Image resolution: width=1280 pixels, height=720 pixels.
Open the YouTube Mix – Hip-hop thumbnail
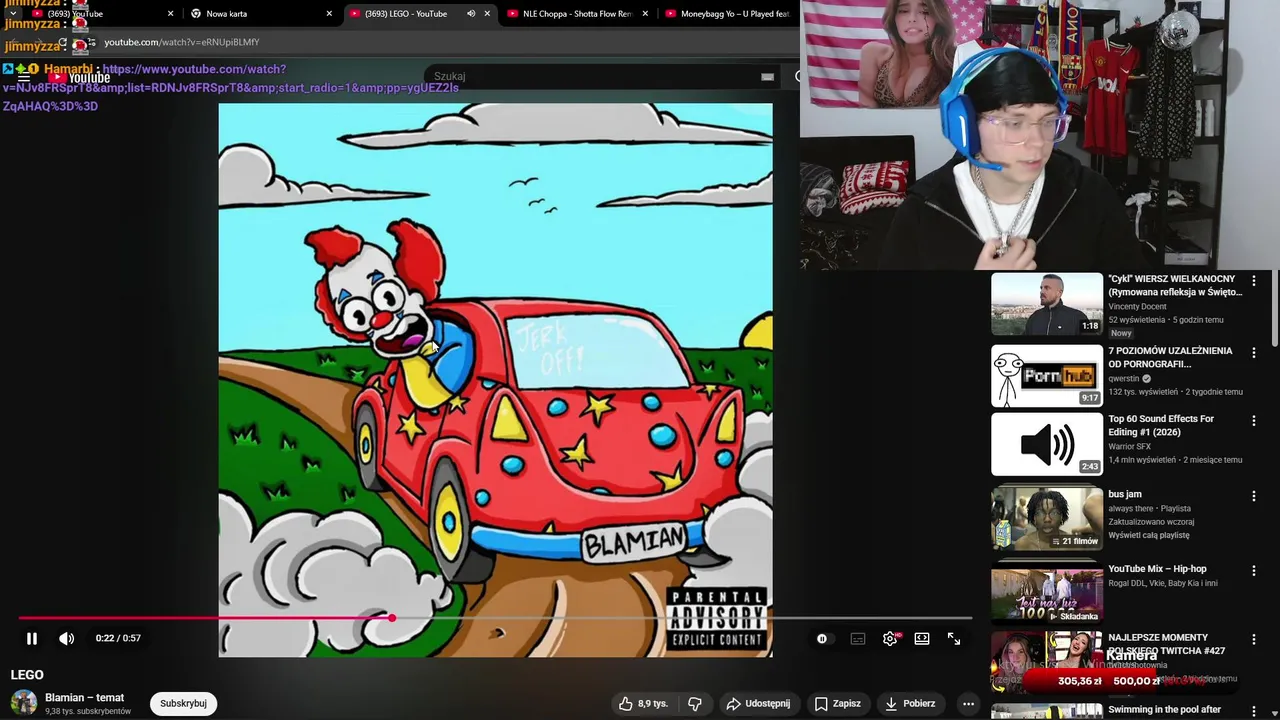click(x=1047, y=594)
